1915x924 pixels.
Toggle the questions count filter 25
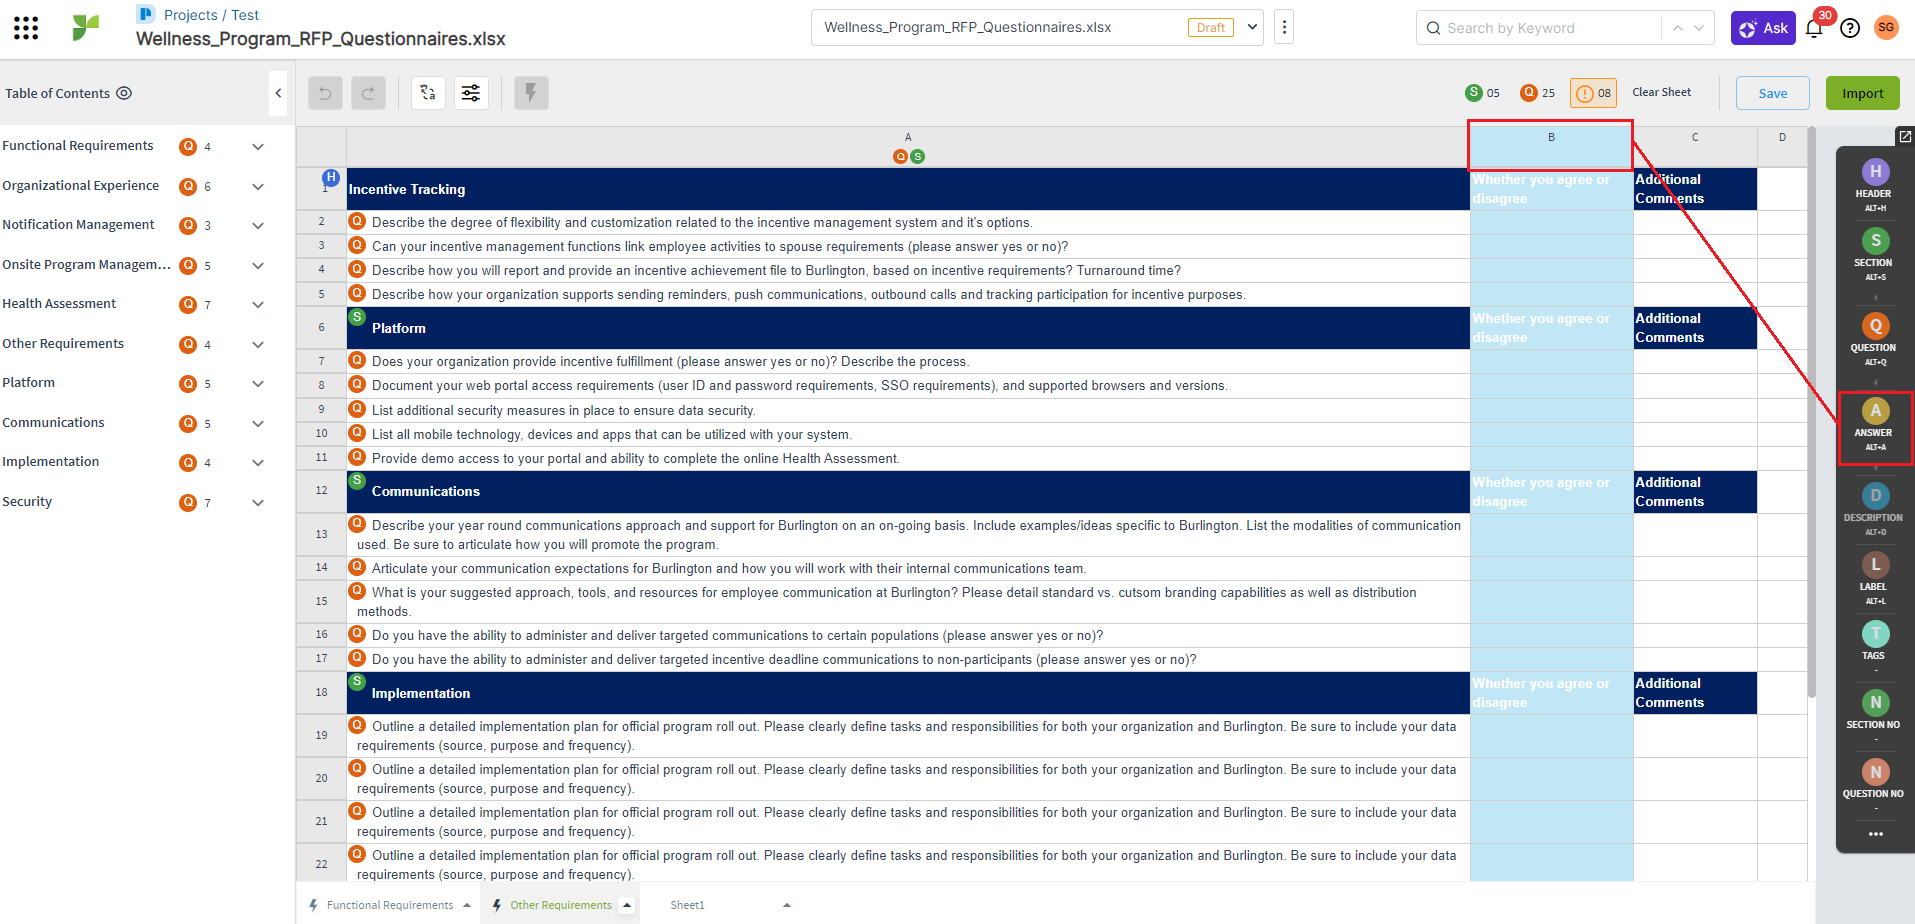pos(1537,93)
